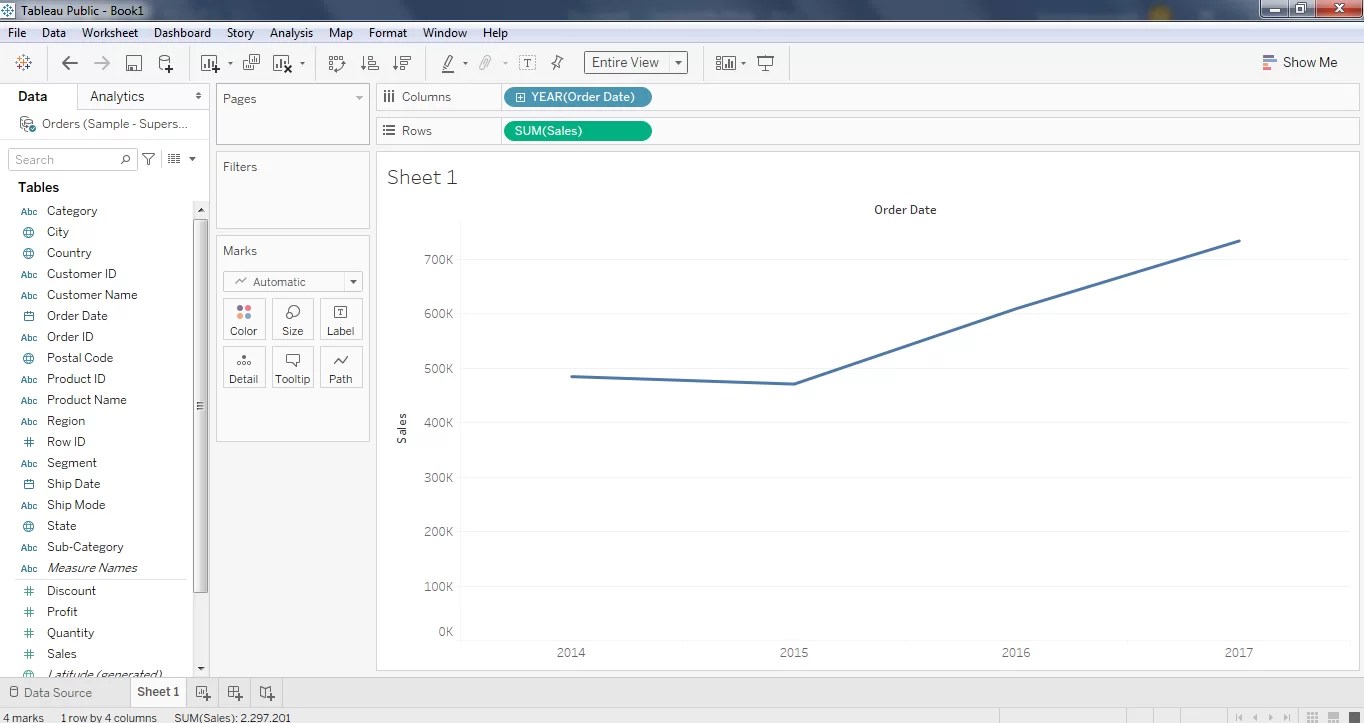Viewport: 1364px width, 723px height.
Task: Open the Path marks card
Action: [341, 368]
